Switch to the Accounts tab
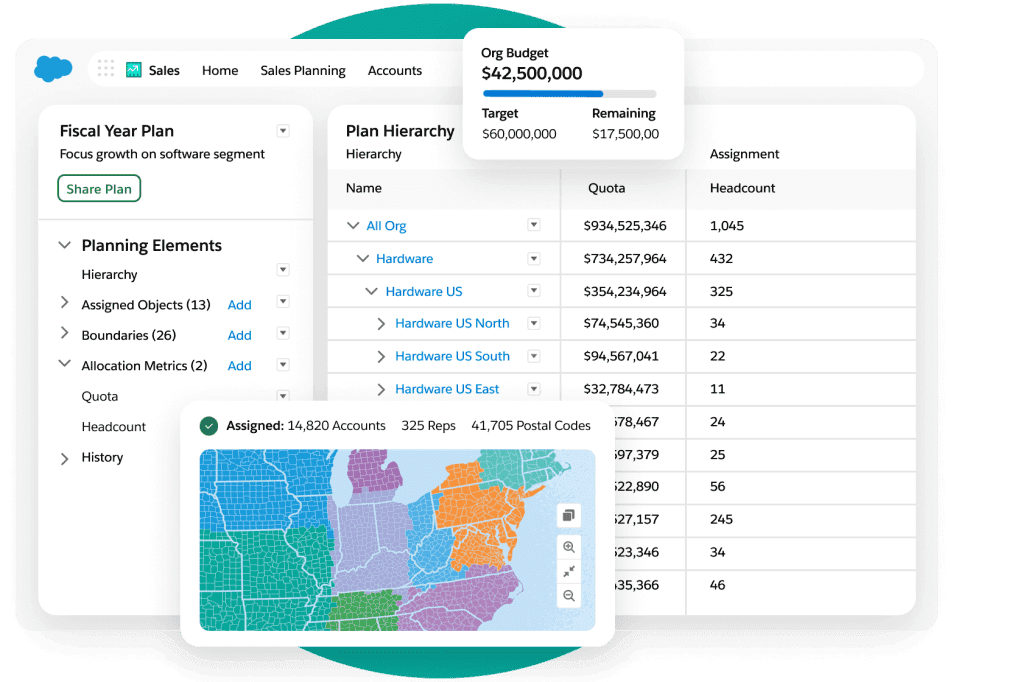 pyautogui.click(x=394, y=71)
